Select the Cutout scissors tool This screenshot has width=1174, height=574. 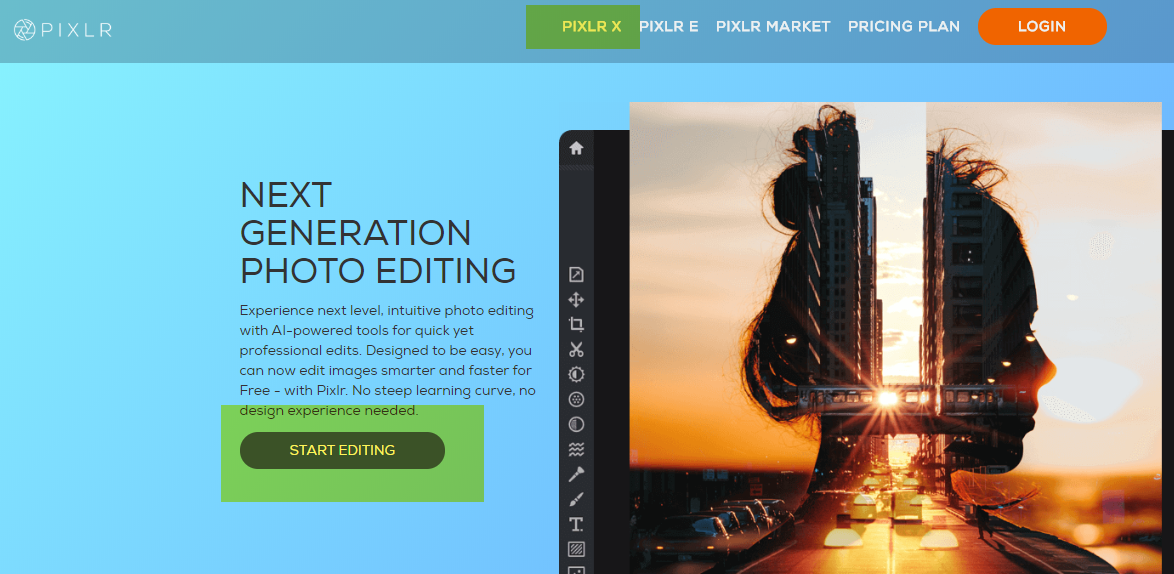click(x=576, y=350)
